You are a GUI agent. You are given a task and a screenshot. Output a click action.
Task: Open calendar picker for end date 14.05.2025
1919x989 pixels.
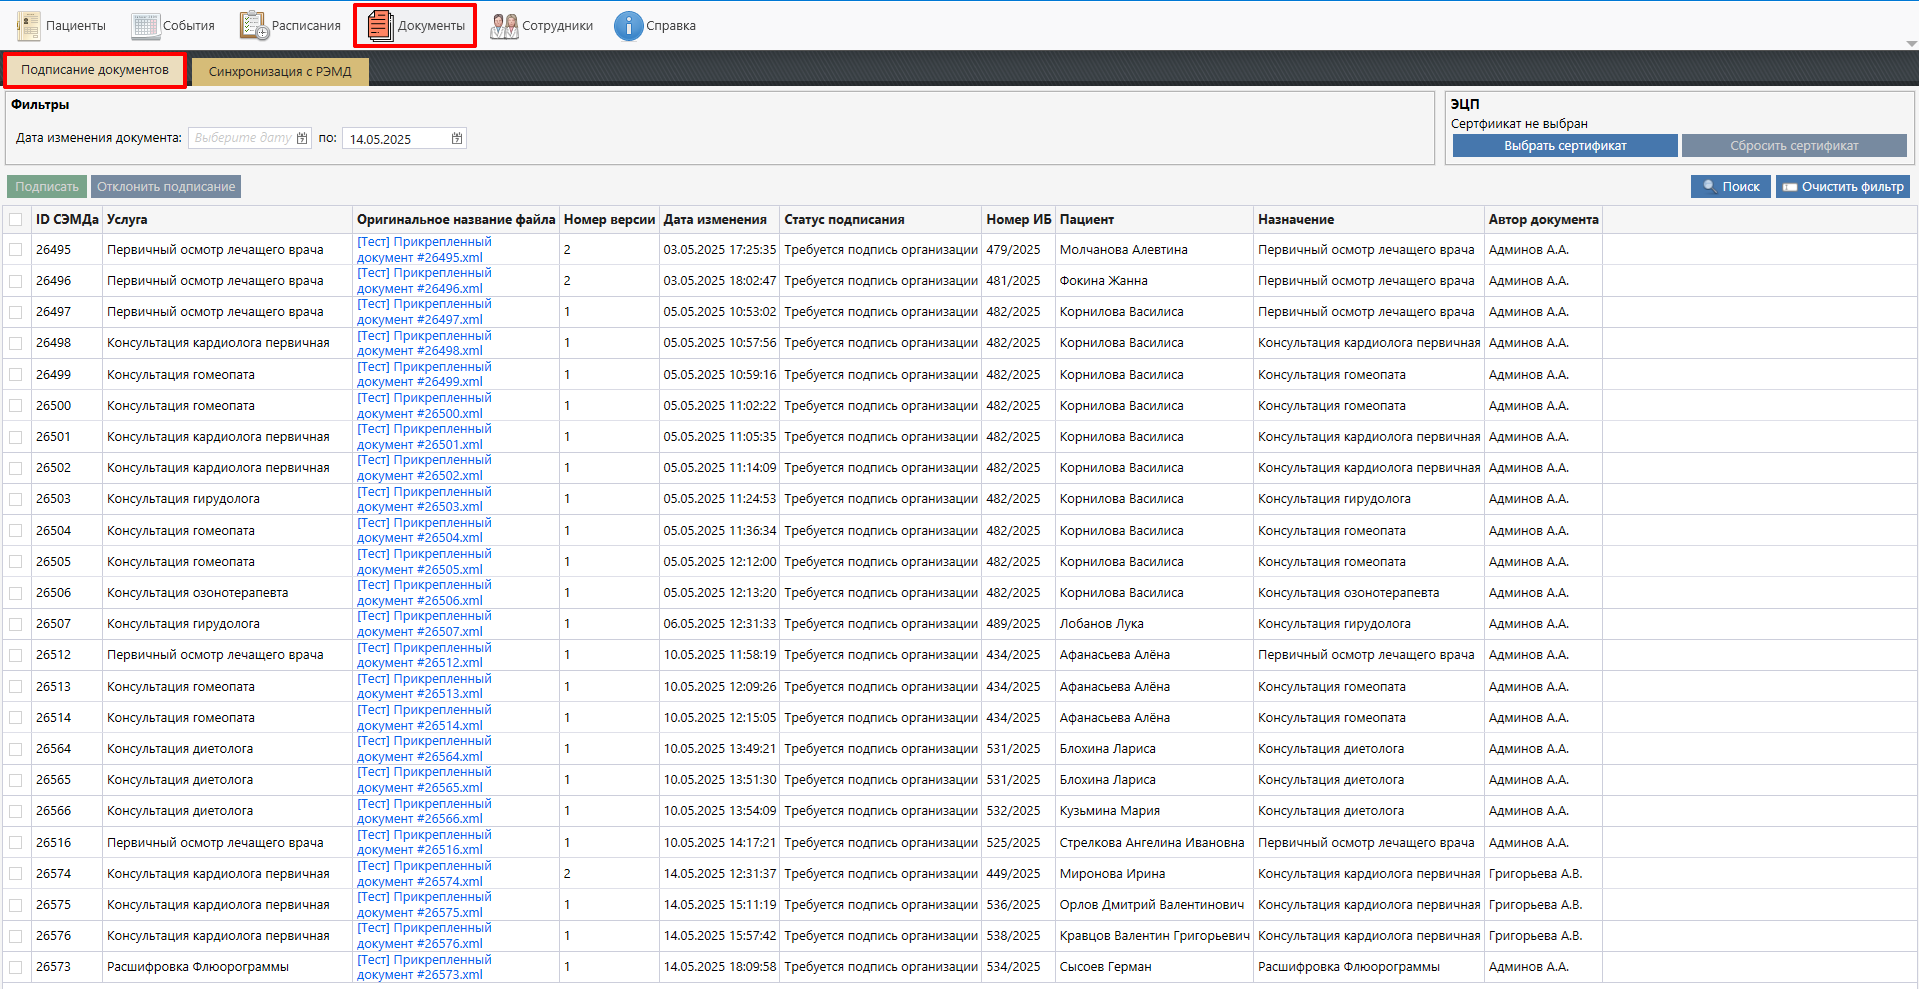click(x=457, y=139)
